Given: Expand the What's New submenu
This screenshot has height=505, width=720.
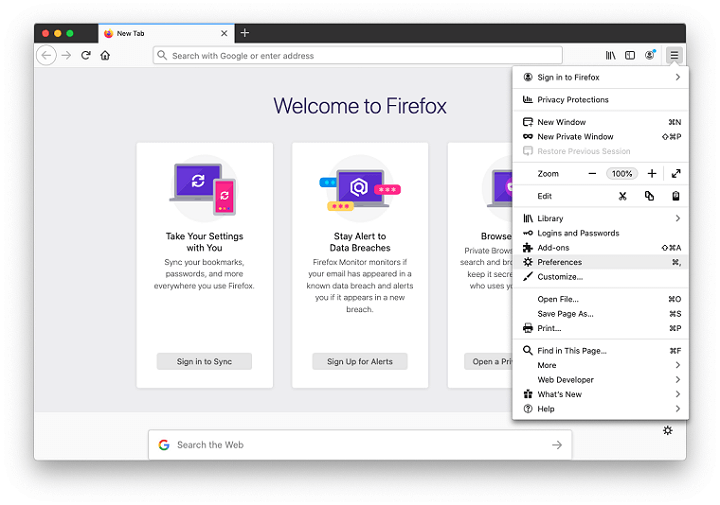Looking at the screenshot, I should (601, 394).
